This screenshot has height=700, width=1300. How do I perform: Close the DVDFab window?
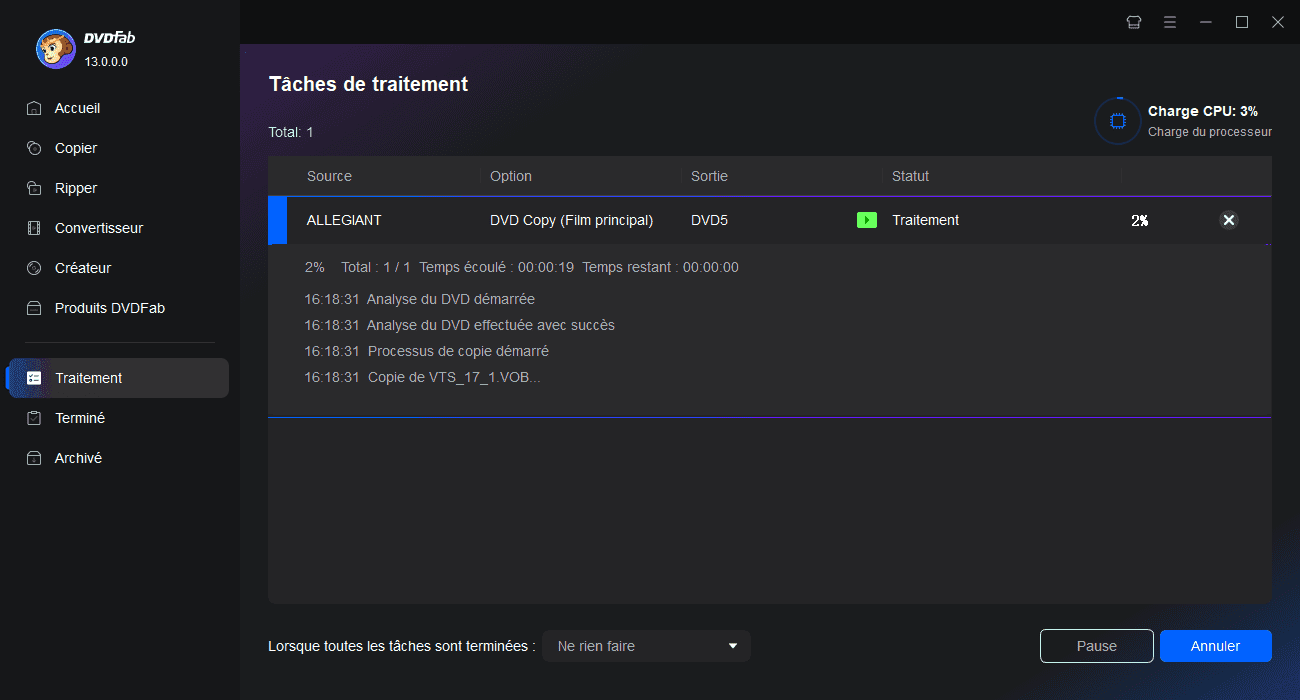click(x=1278, y=22)
